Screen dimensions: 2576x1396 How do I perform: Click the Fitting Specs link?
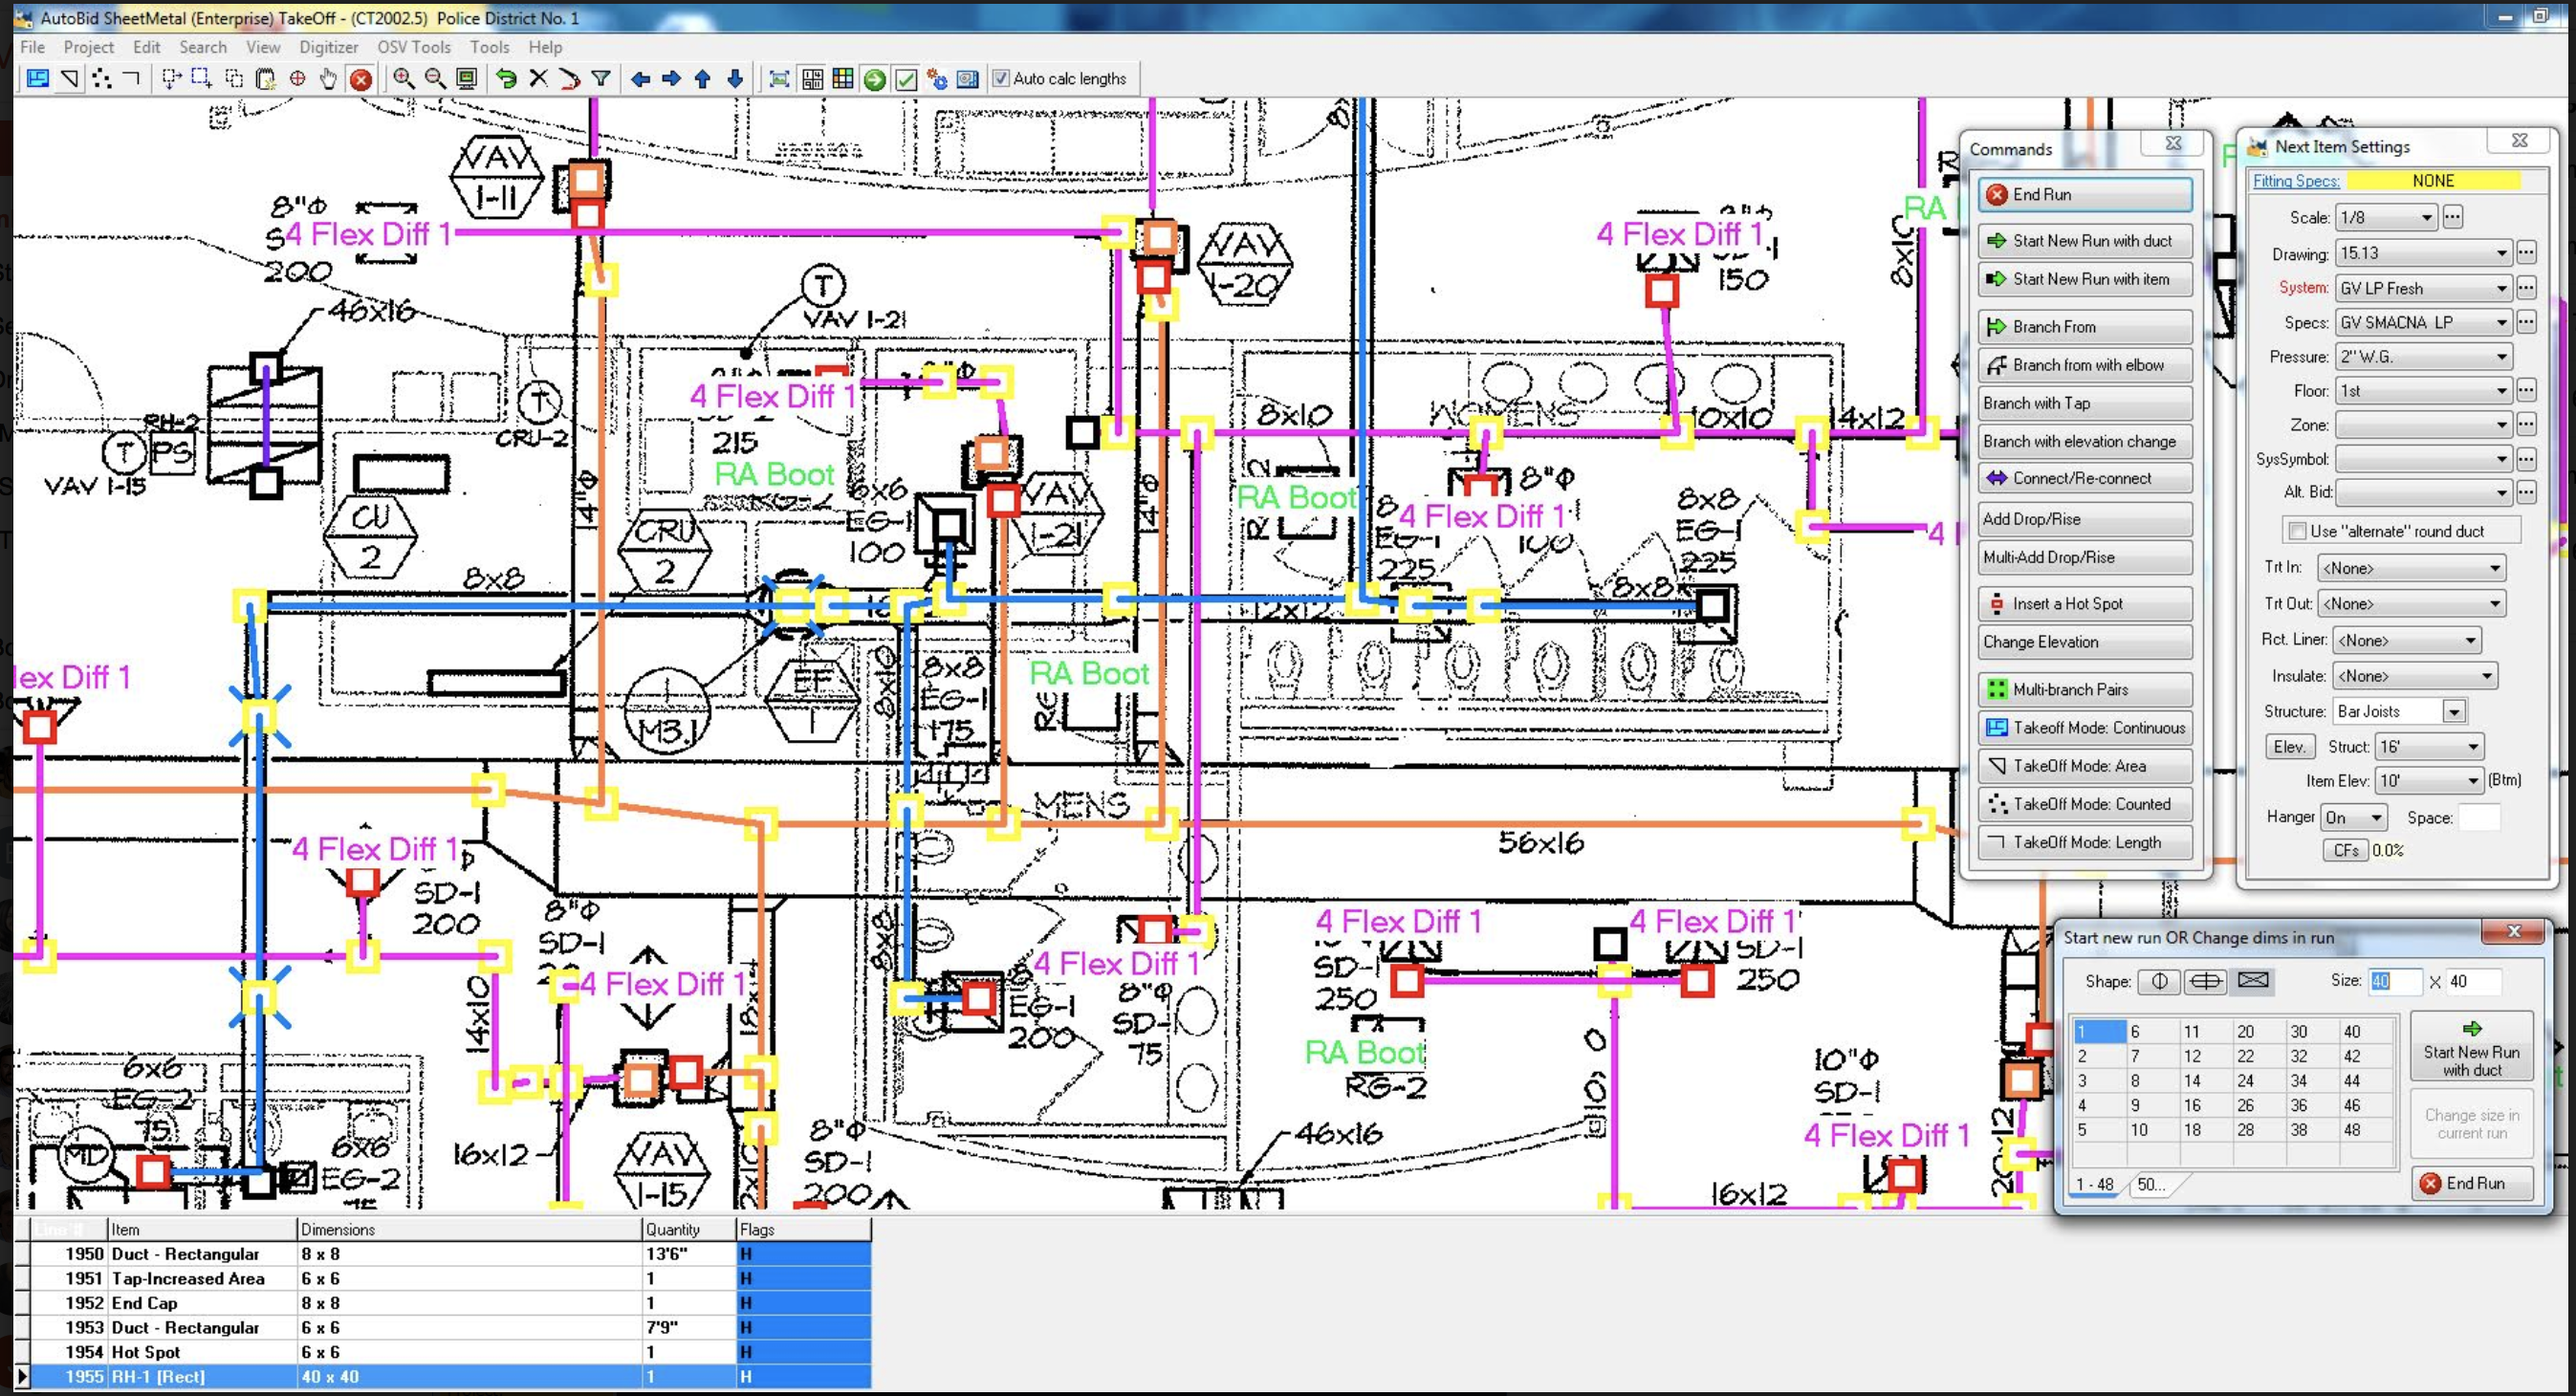pyautogui.click(x=2295, y=181)
